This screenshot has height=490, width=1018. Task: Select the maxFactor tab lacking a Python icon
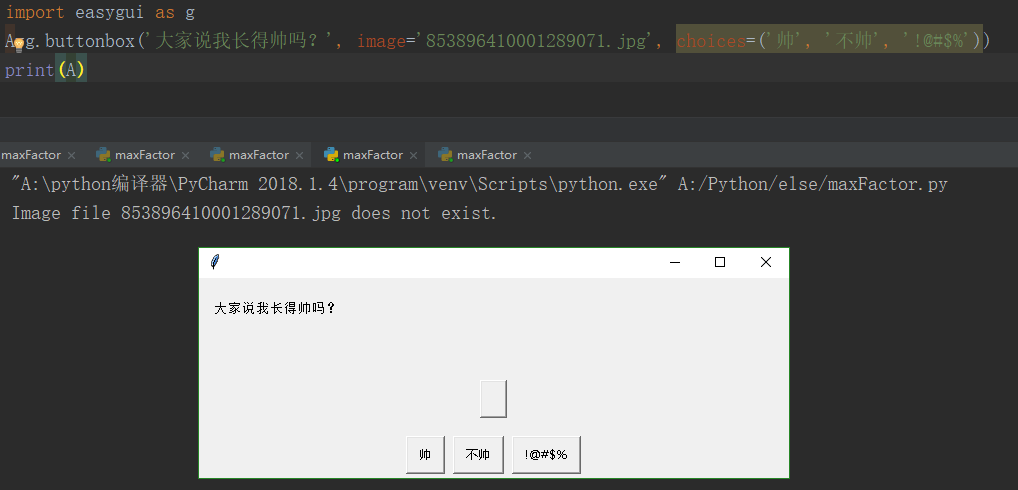pos(31,155)
